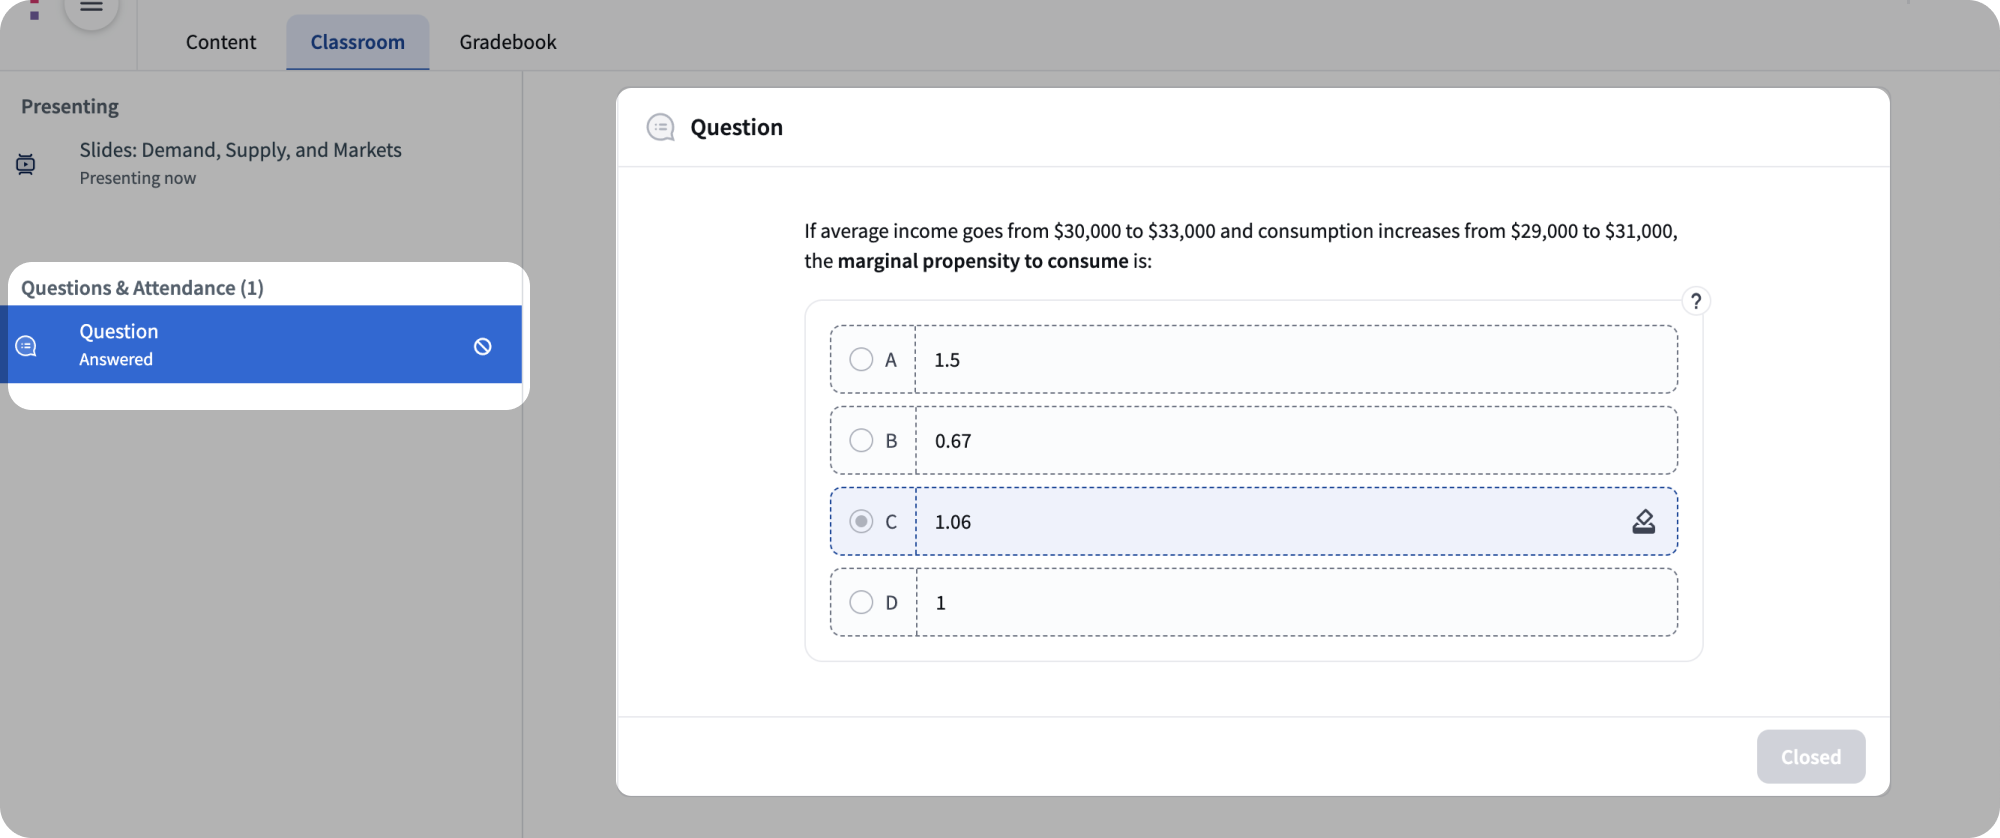Open the hamburger navigation menu

pos(91,8)
